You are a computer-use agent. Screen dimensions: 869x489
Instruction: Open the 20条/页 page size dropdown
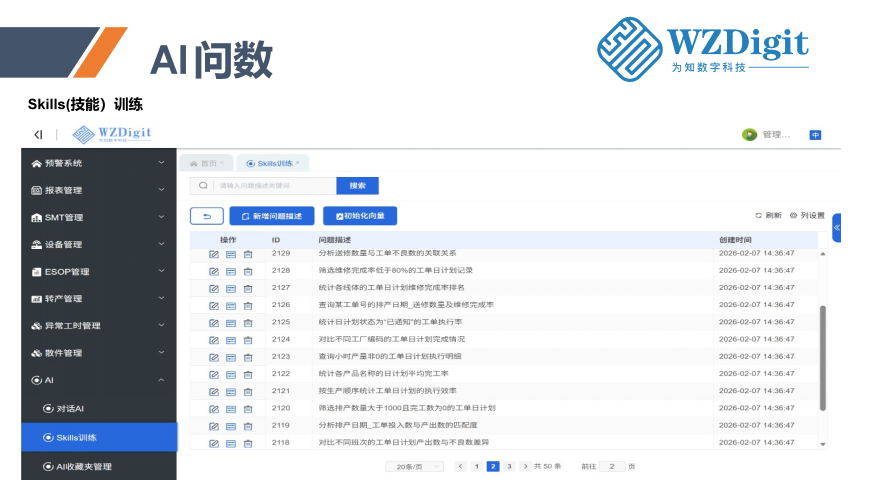tap(415, 467)
